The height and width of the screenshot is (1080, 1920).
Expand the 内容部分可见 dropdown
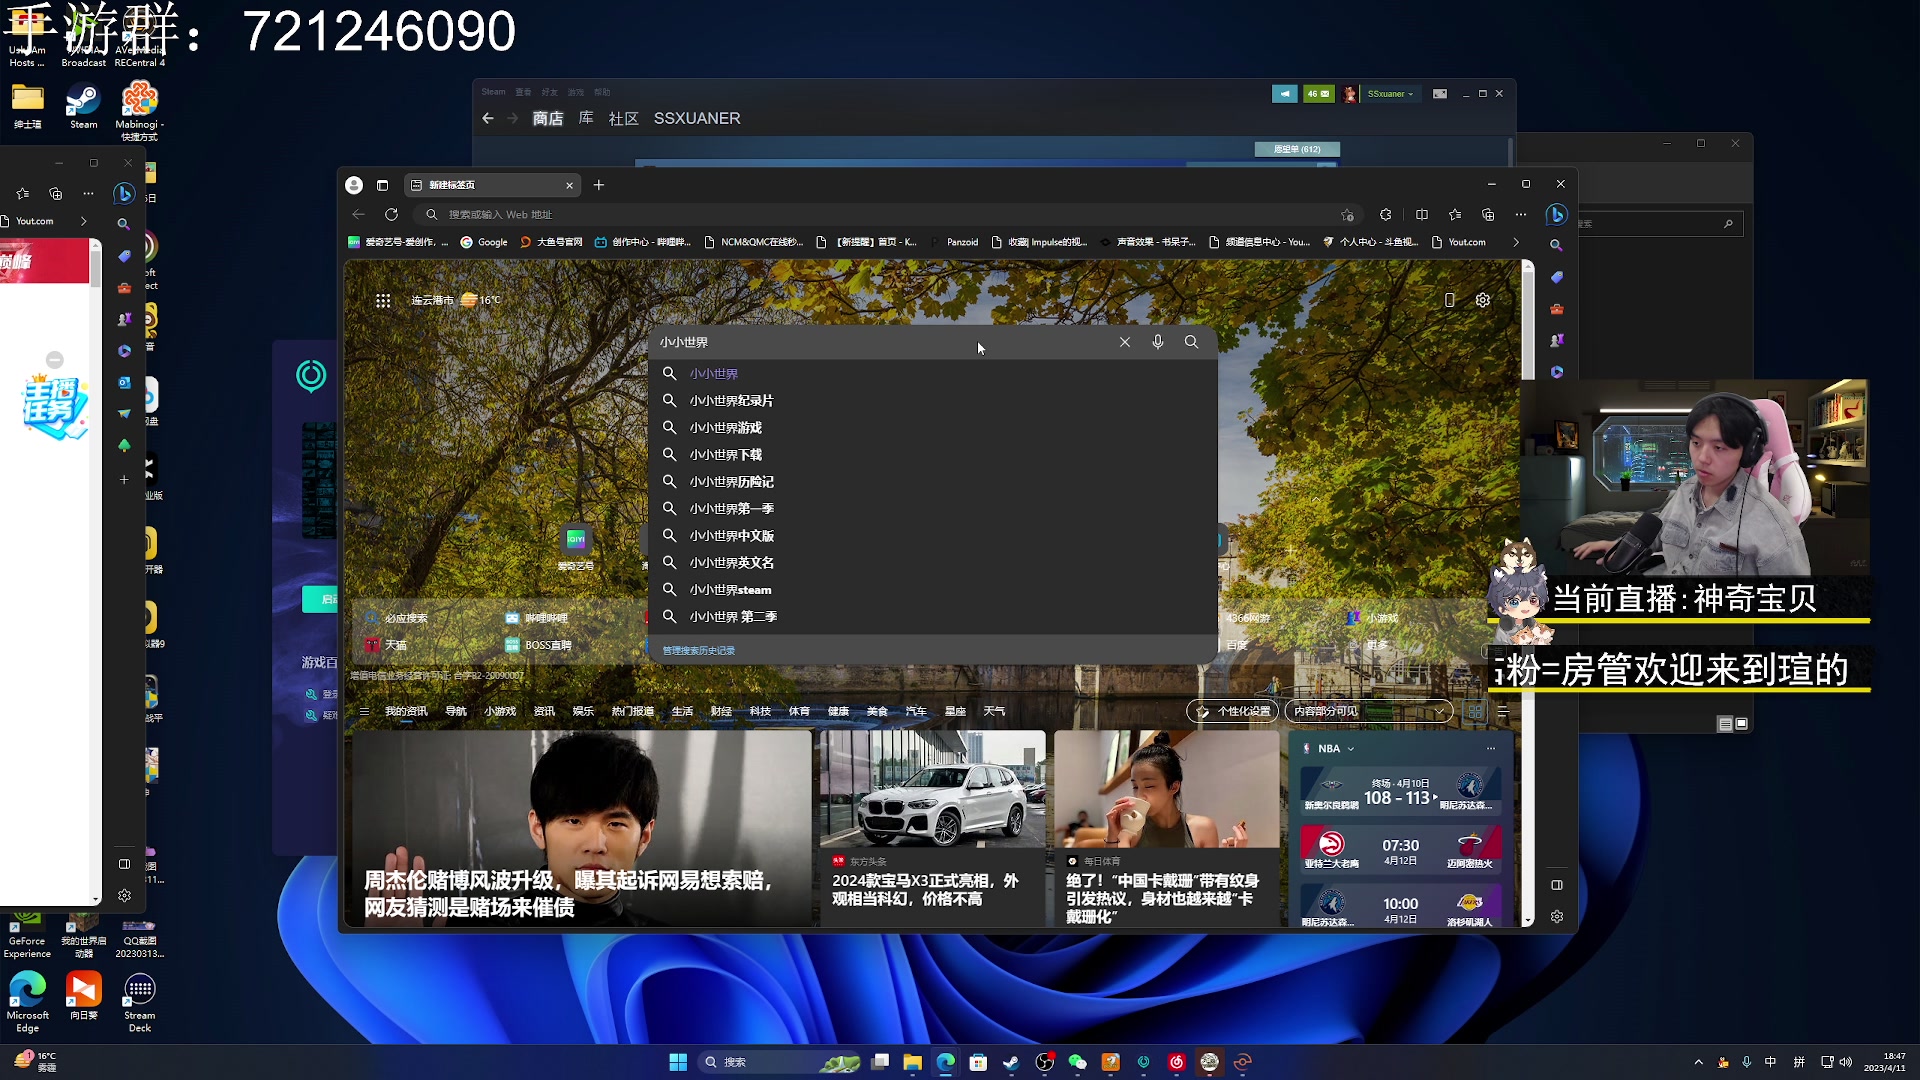click(1438, 711)
